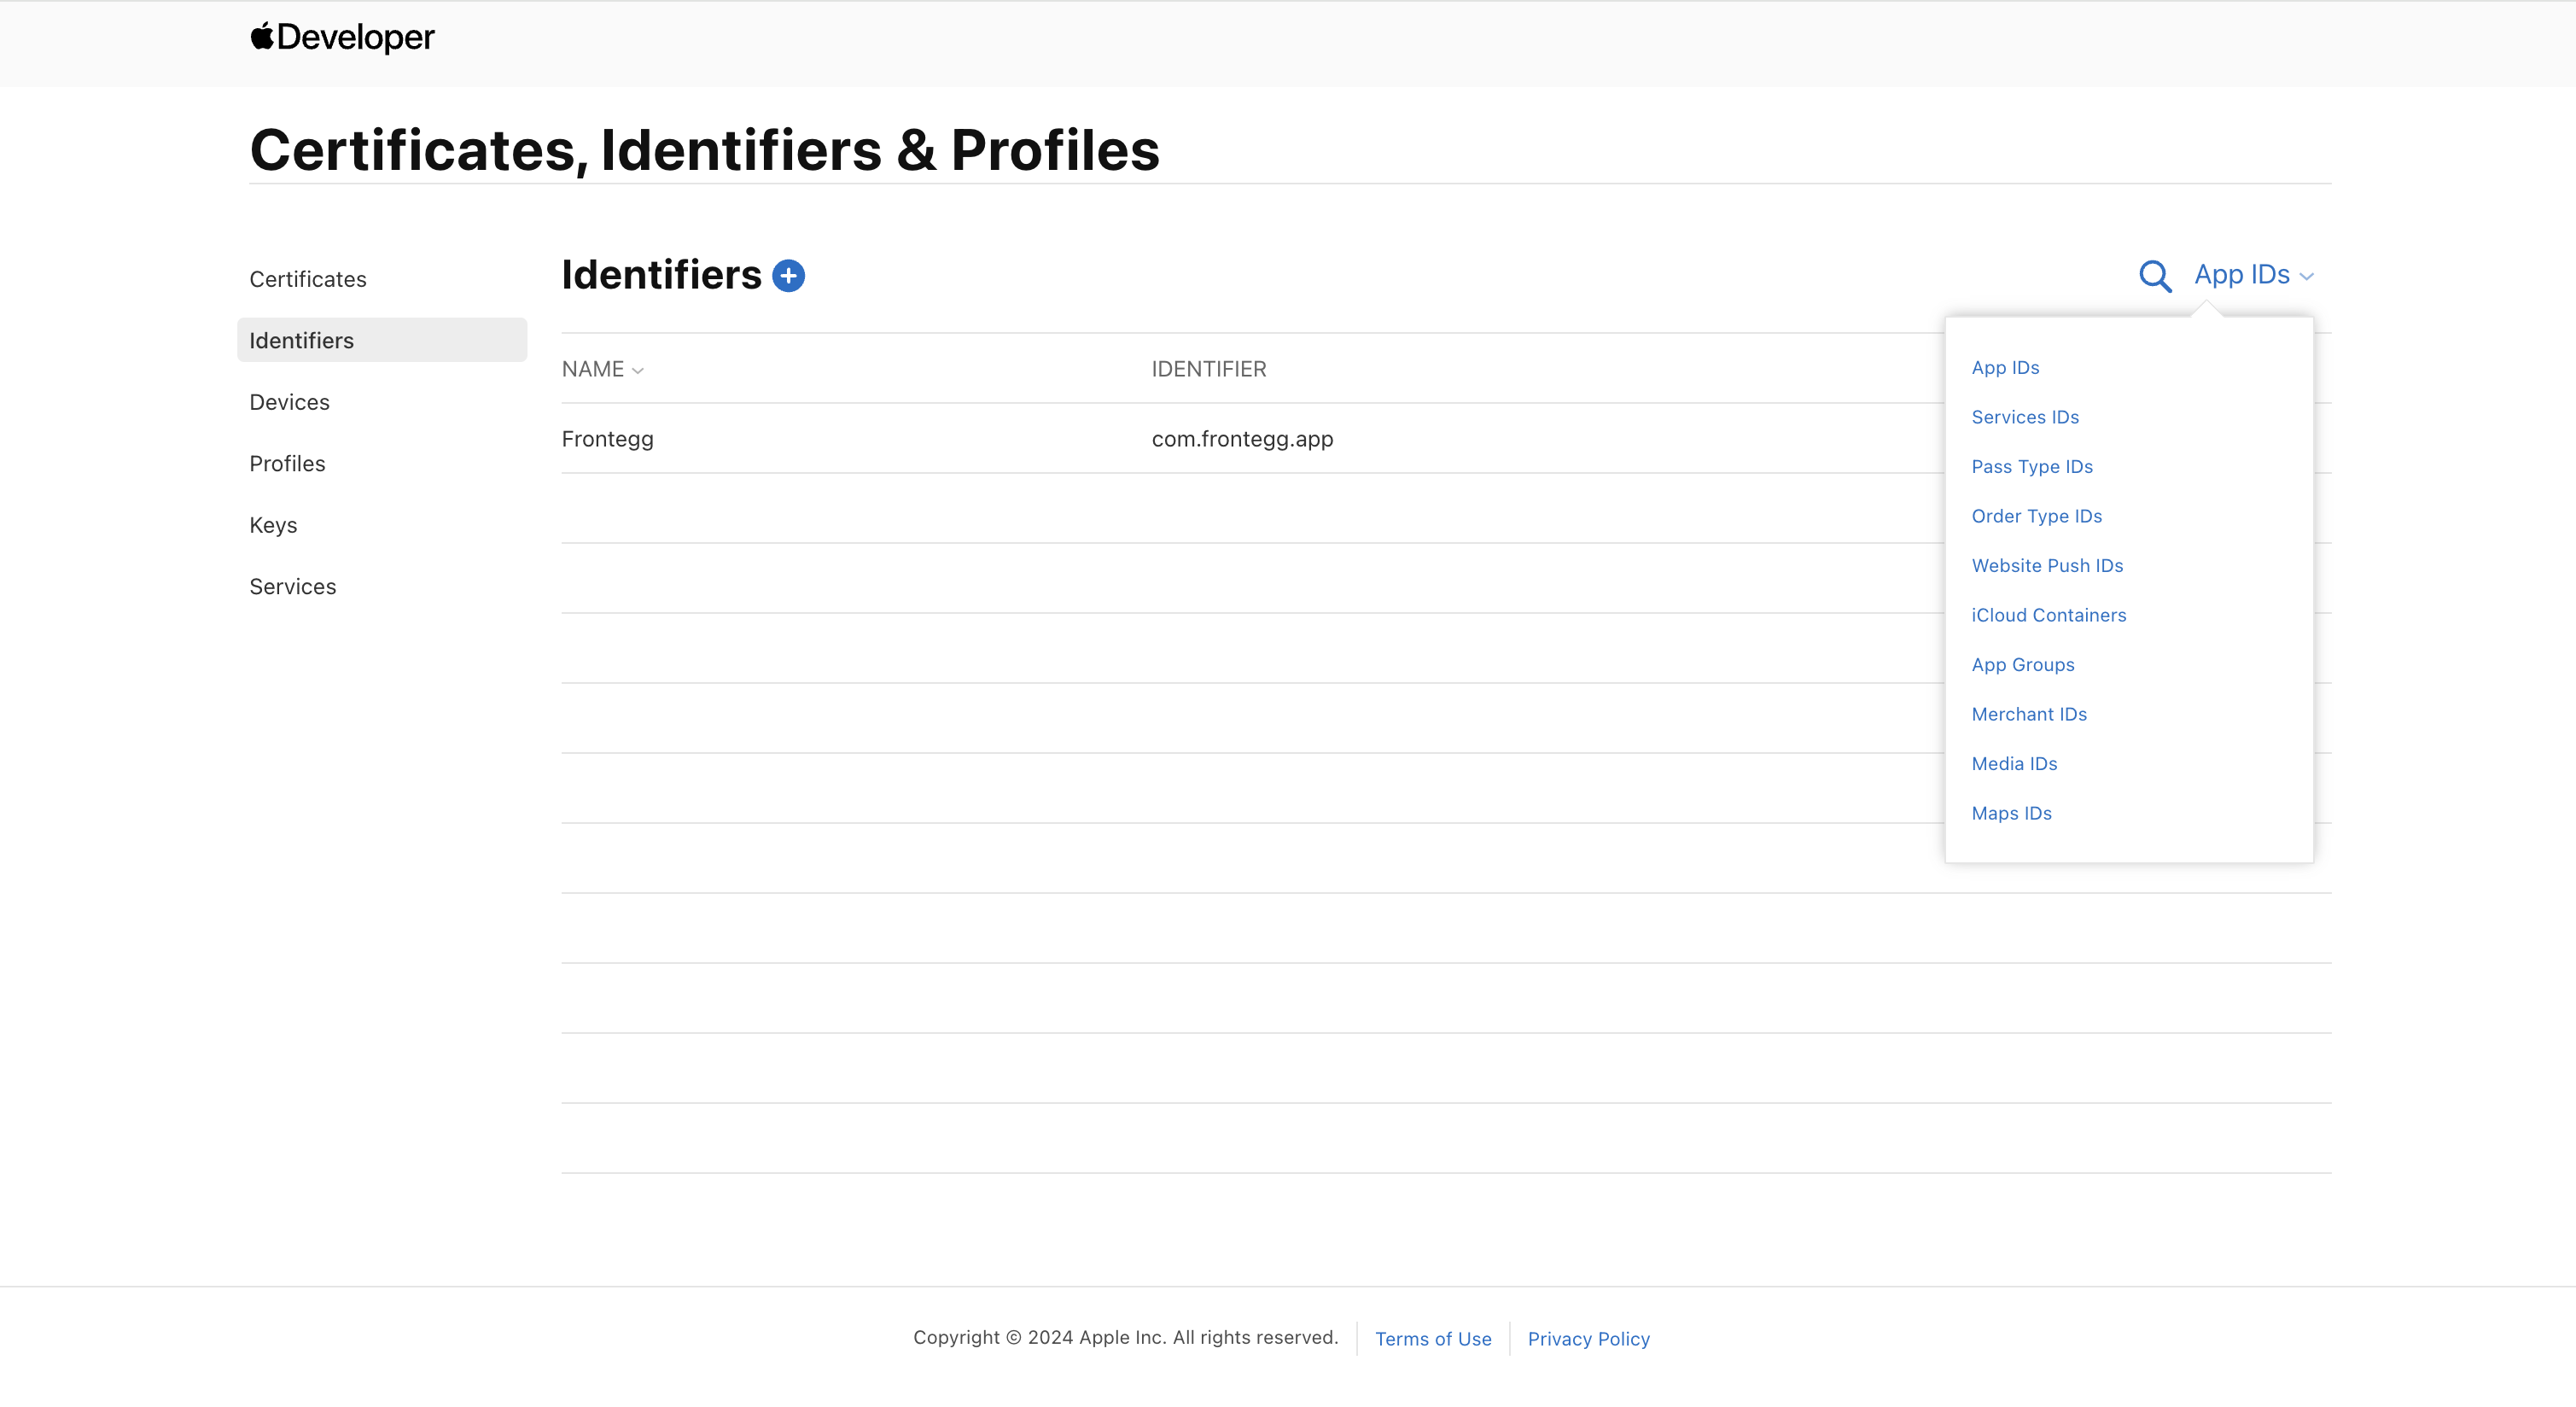Screen dimensions: 2576x1407
Task: Open the Certificates sidebar section
Action: point(308,279)
